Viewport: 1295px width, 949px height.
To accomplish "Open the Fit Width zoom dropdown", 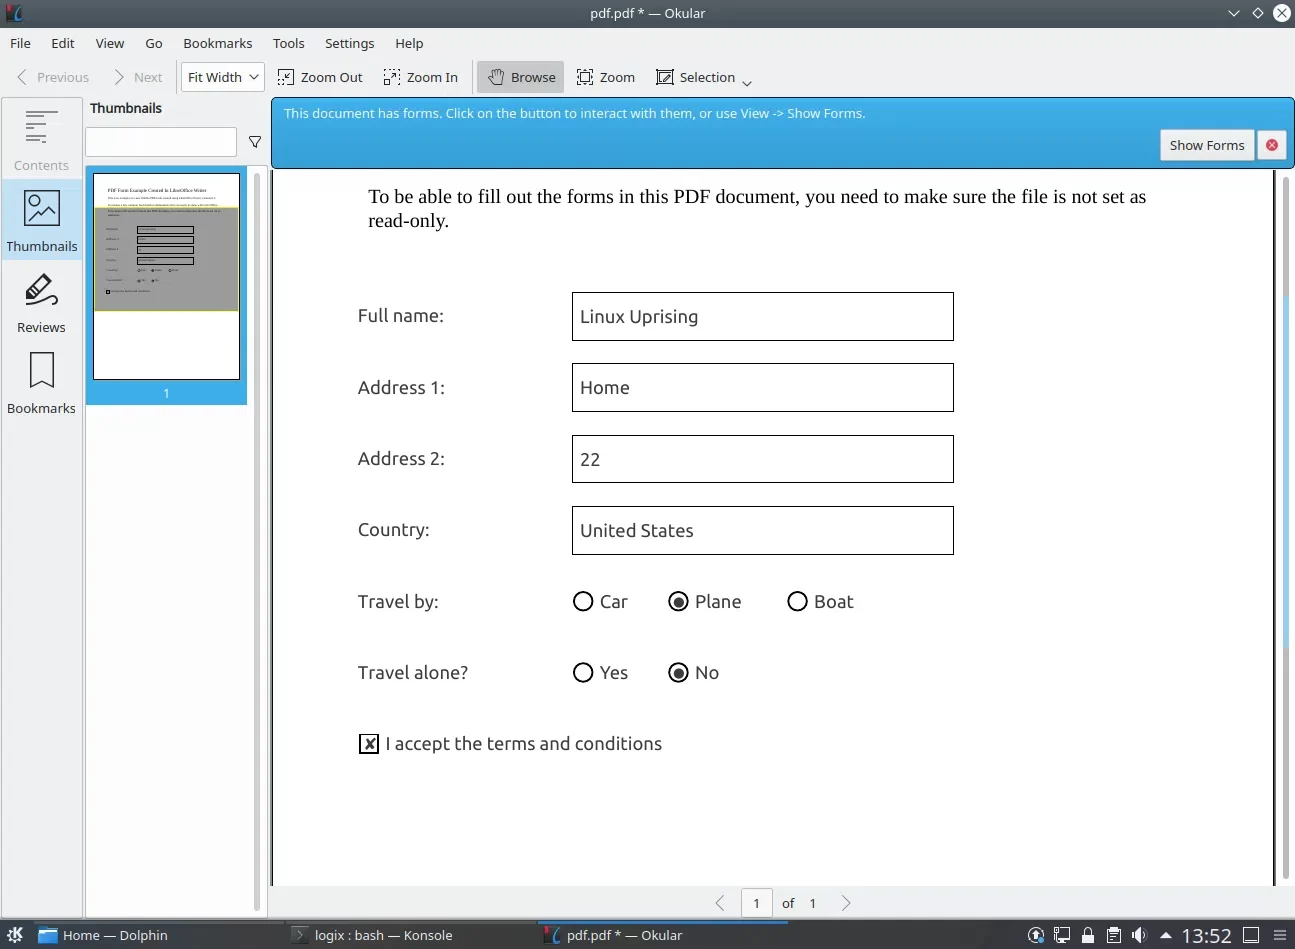I will point(223,77).
